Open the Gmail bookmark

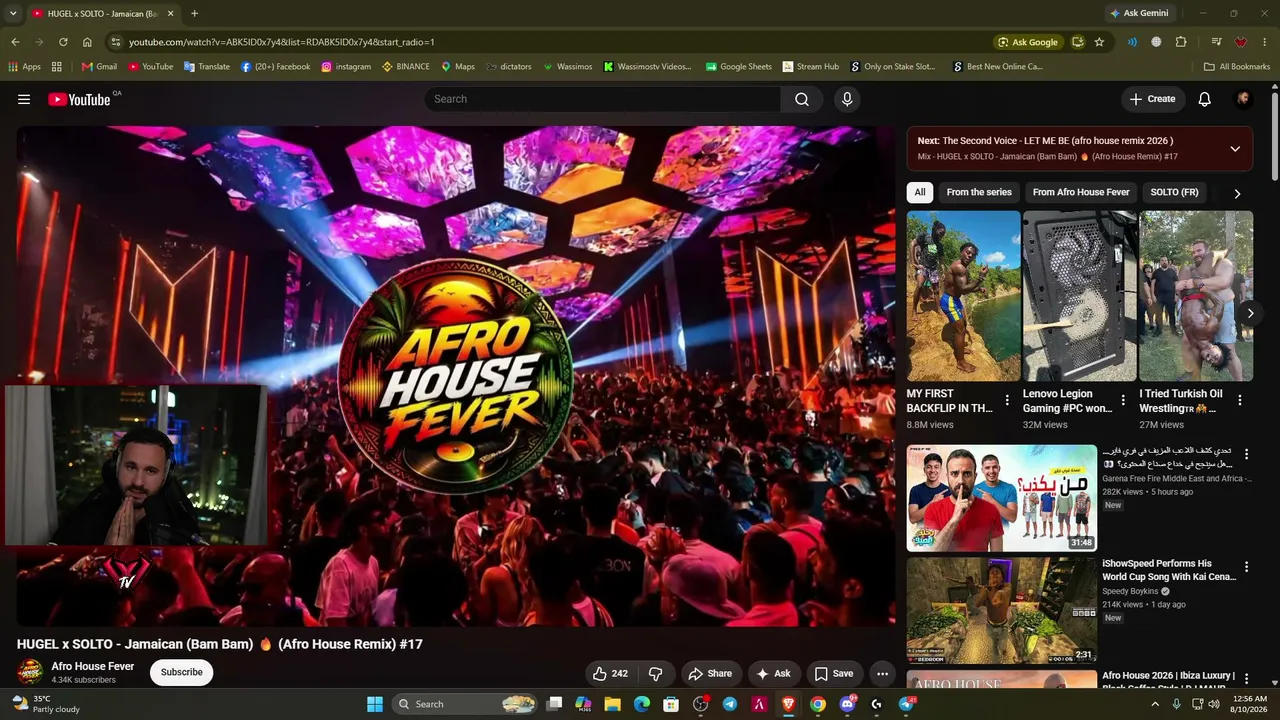[x=99, y=67]
